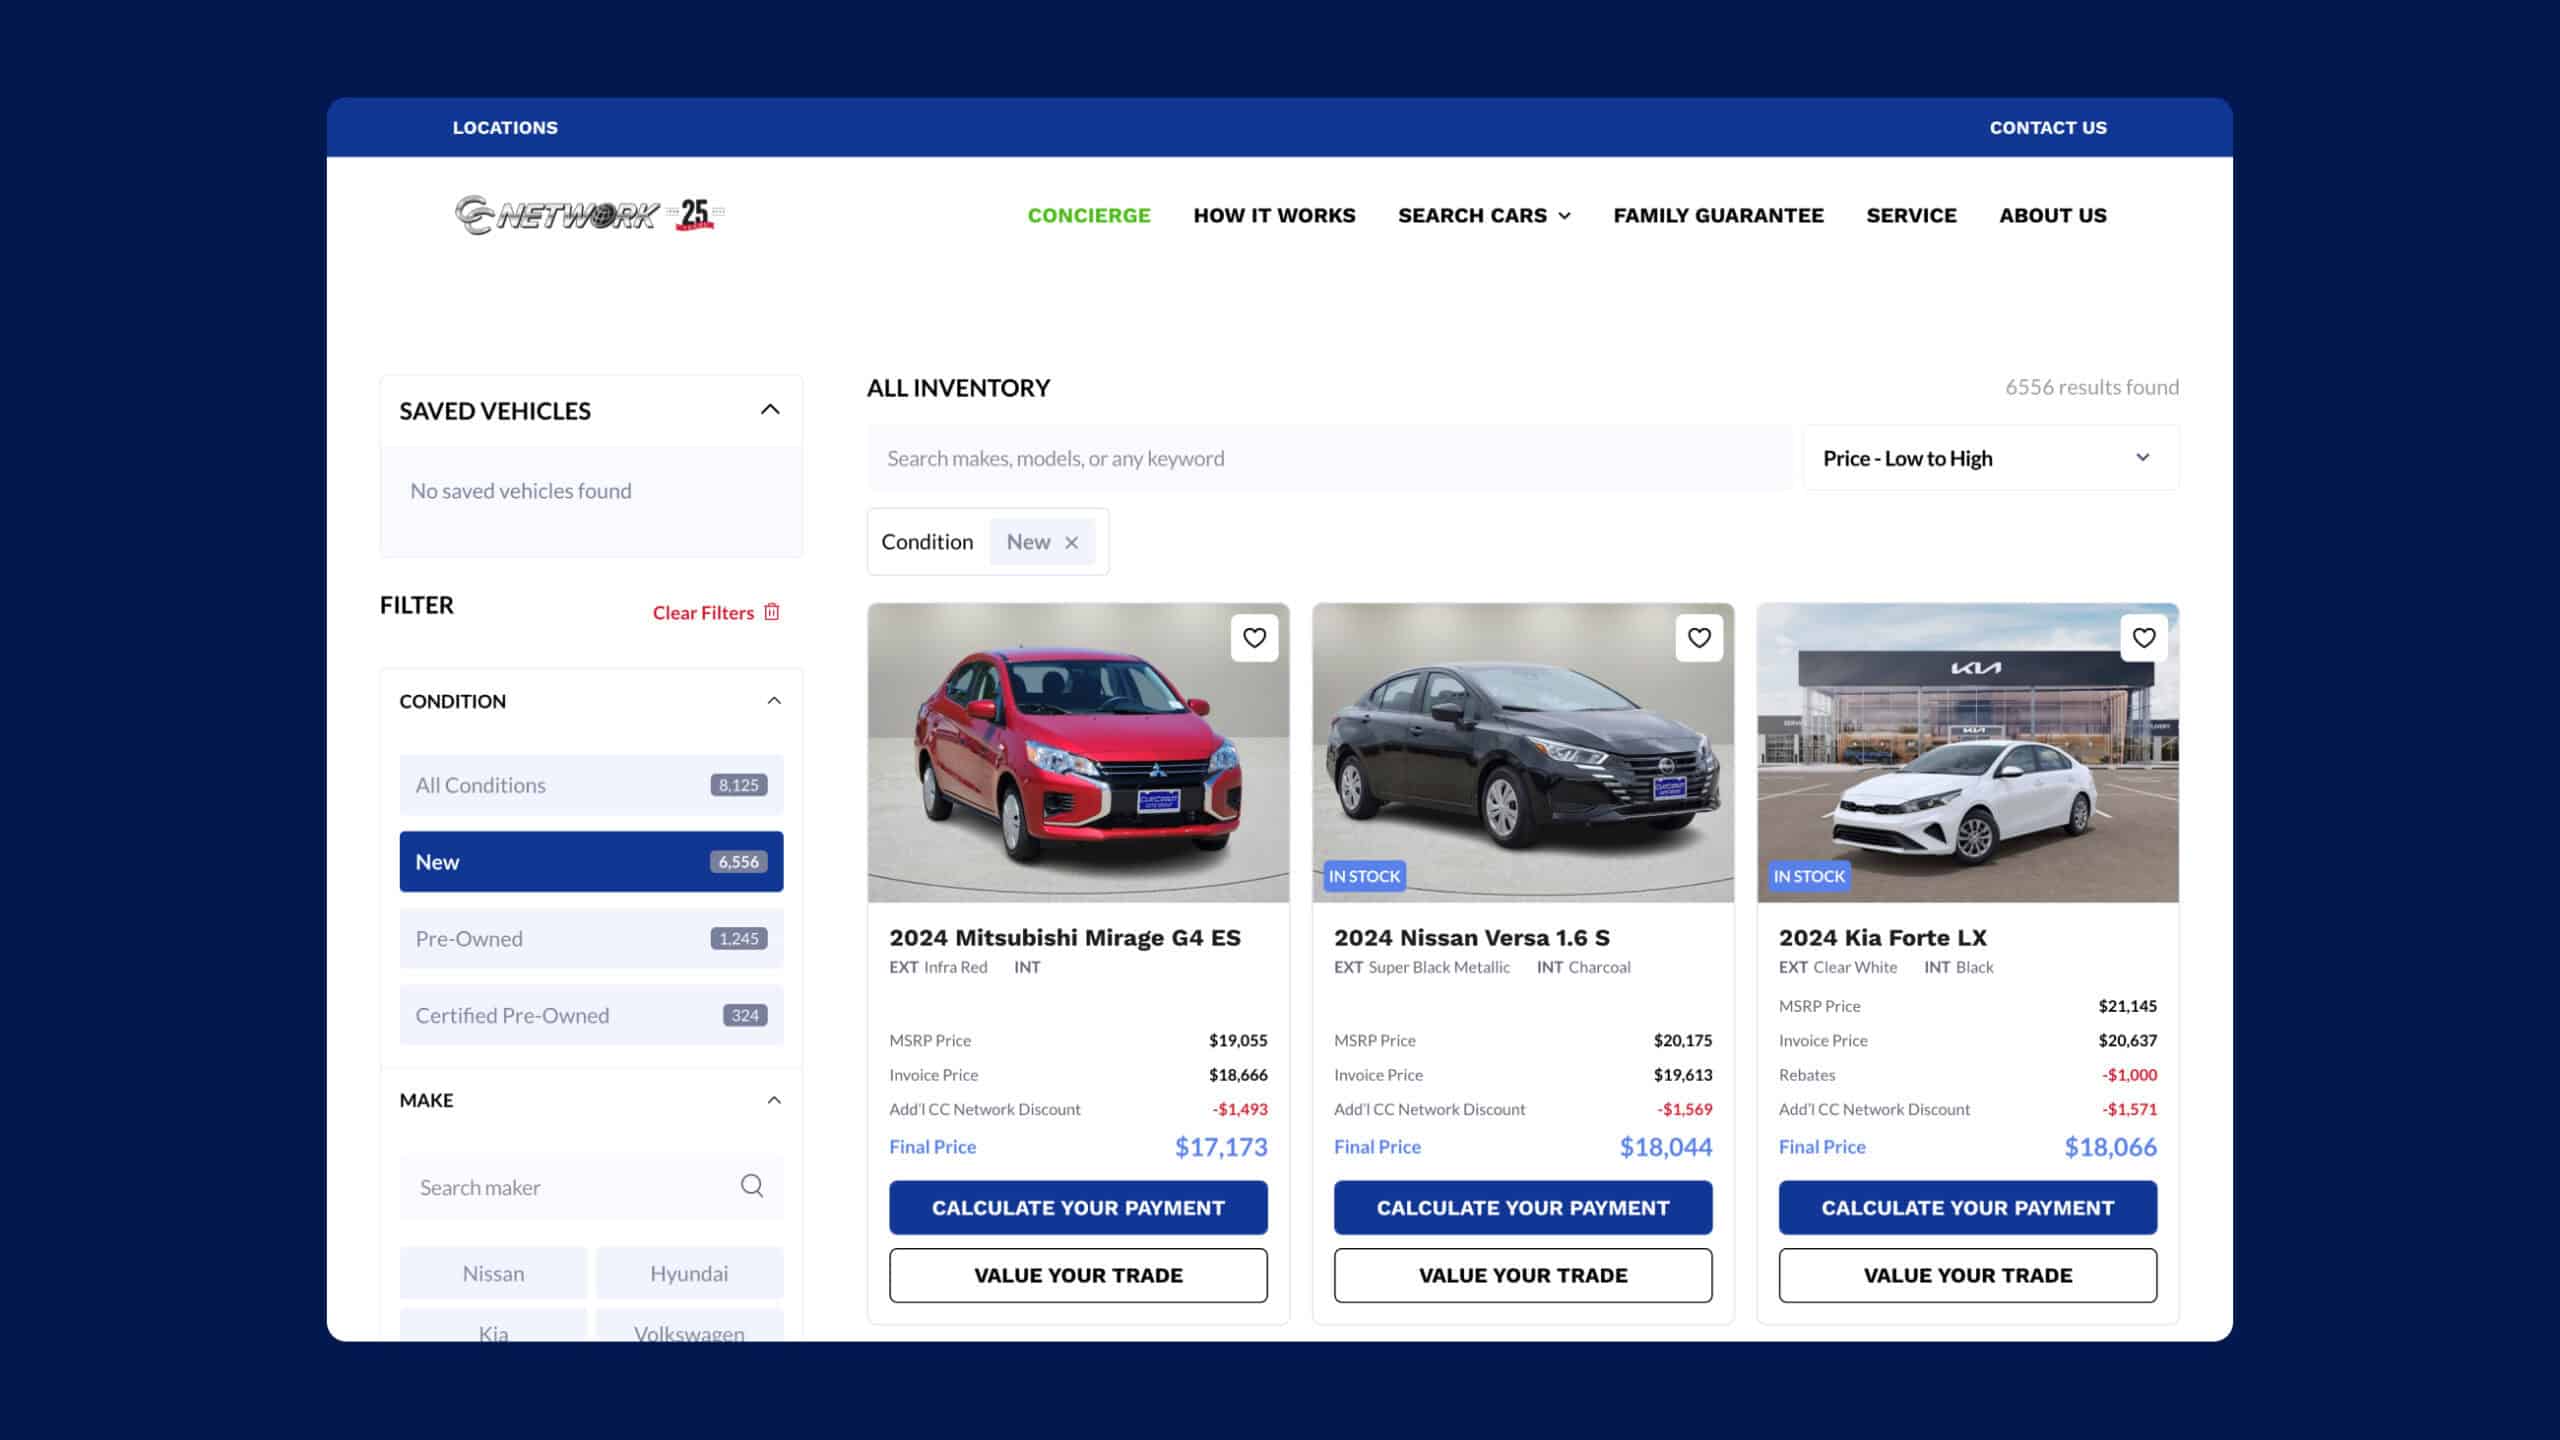Image resolution: width=2560 pixels, height=1440 pixels.
Task: Click the No saved vehicles found message
Action: pos(521,491)
